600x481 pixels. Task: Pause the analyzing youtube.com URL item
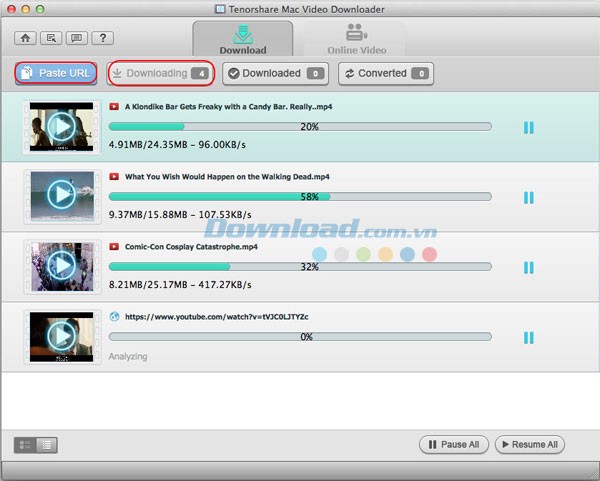click(528, 338)
